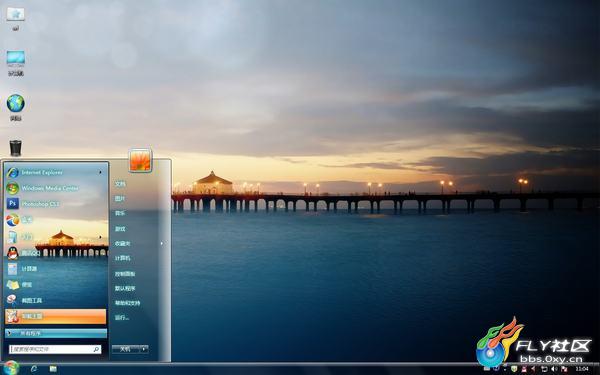Screen dimensions: 600x375
Task: Click the volume speaker tray icon
Action: 554,369
